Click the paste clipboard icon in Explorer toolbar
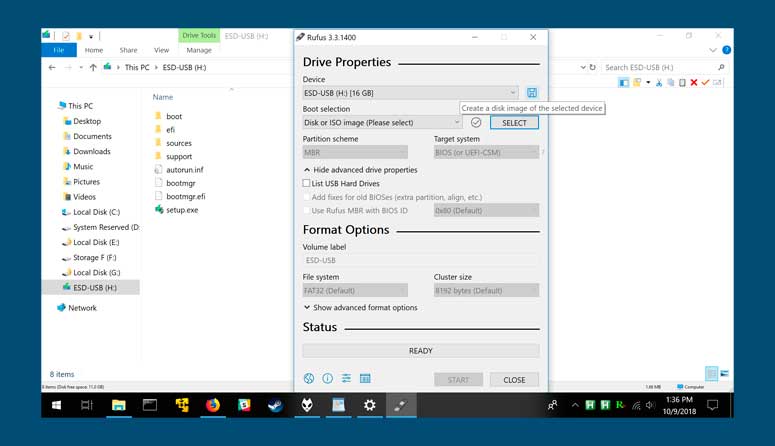This screenshot has width=775, height=446. (x=682, y=83)
